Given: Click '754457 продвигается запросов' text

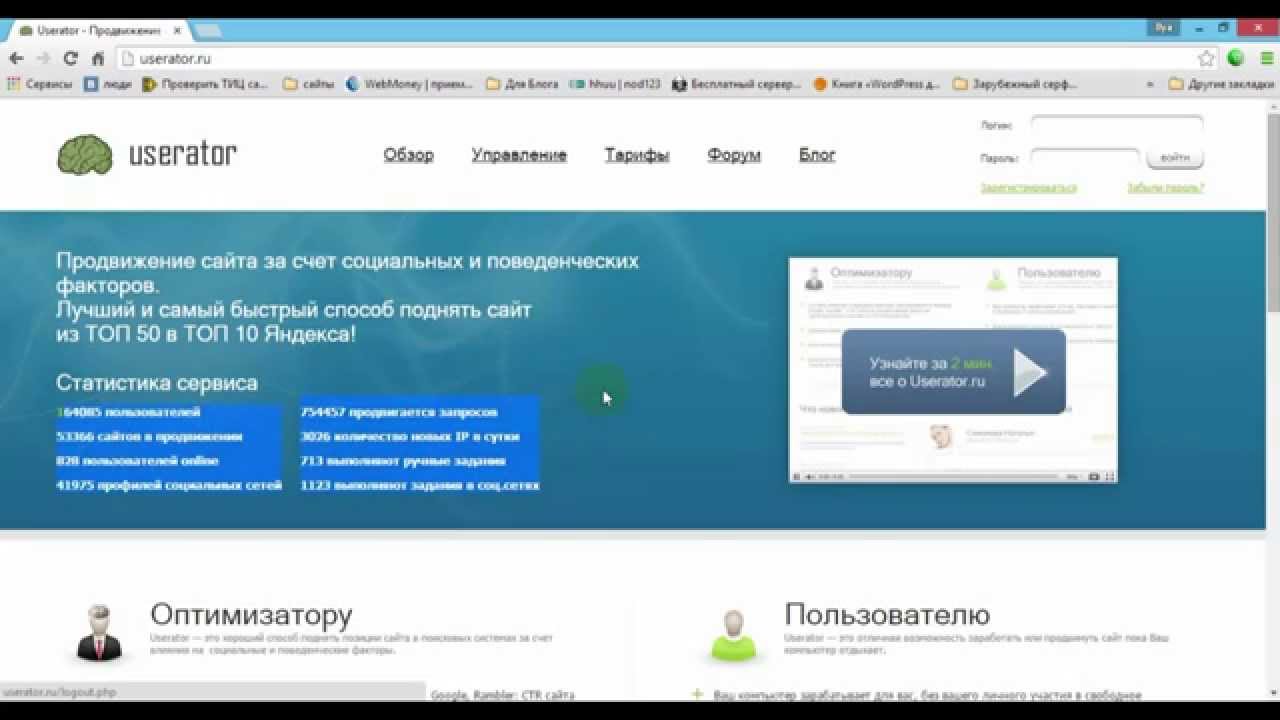Looking at the screenshot, I should 399,412.
